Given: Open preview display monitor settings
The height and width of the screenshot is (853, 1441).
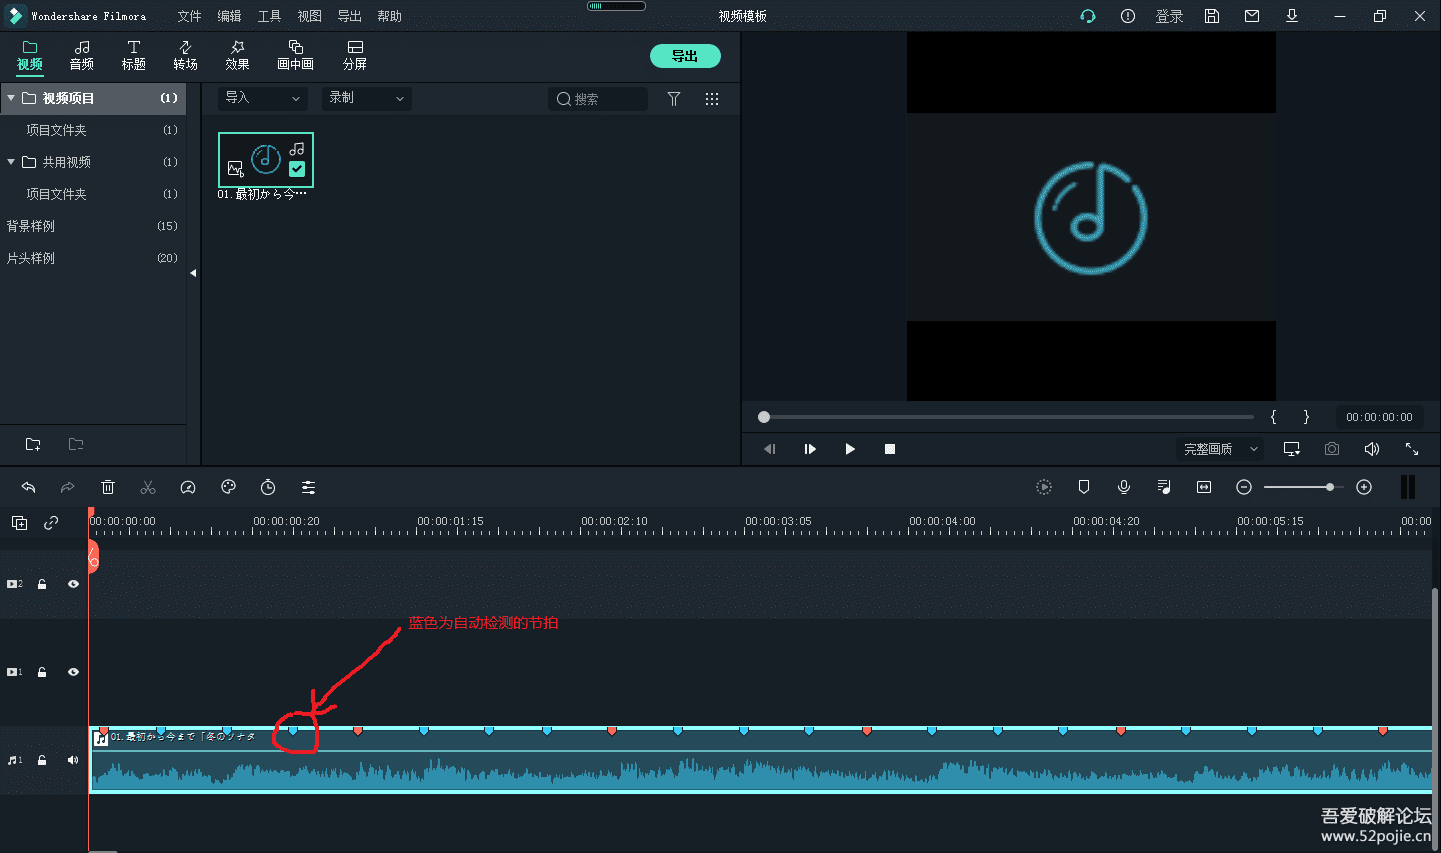Looking at the screenshot, I should [x=1292, y=449].
